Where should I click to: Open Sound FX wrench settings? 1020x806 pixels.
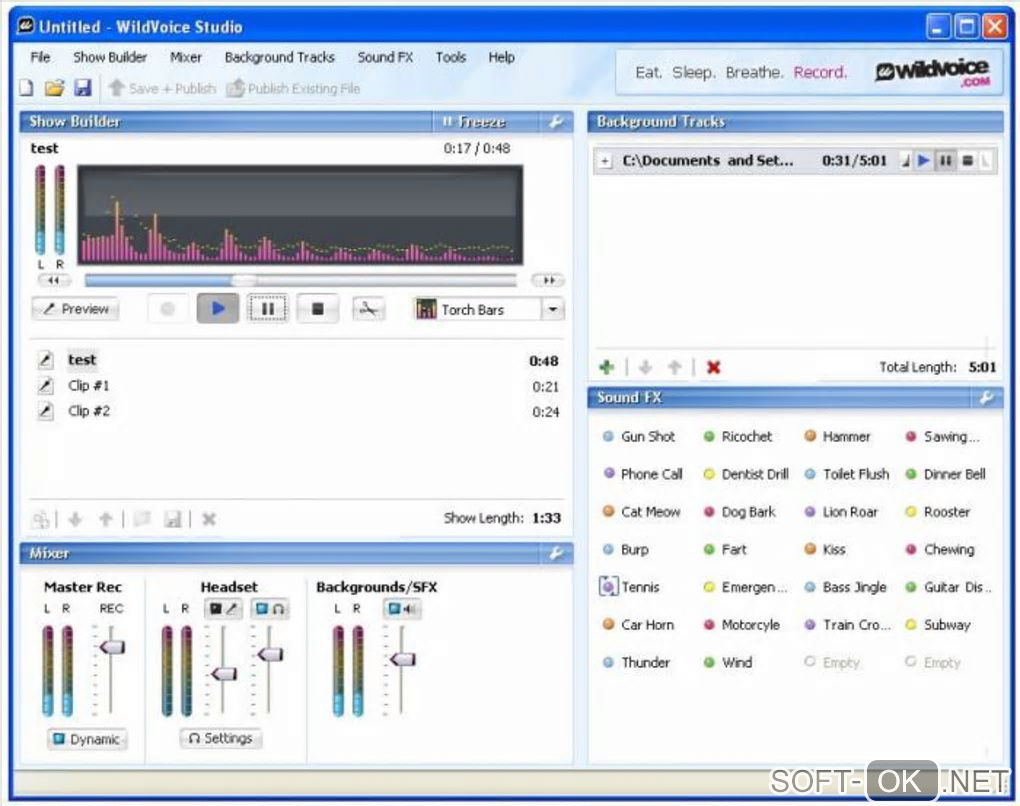pos(986,397)
